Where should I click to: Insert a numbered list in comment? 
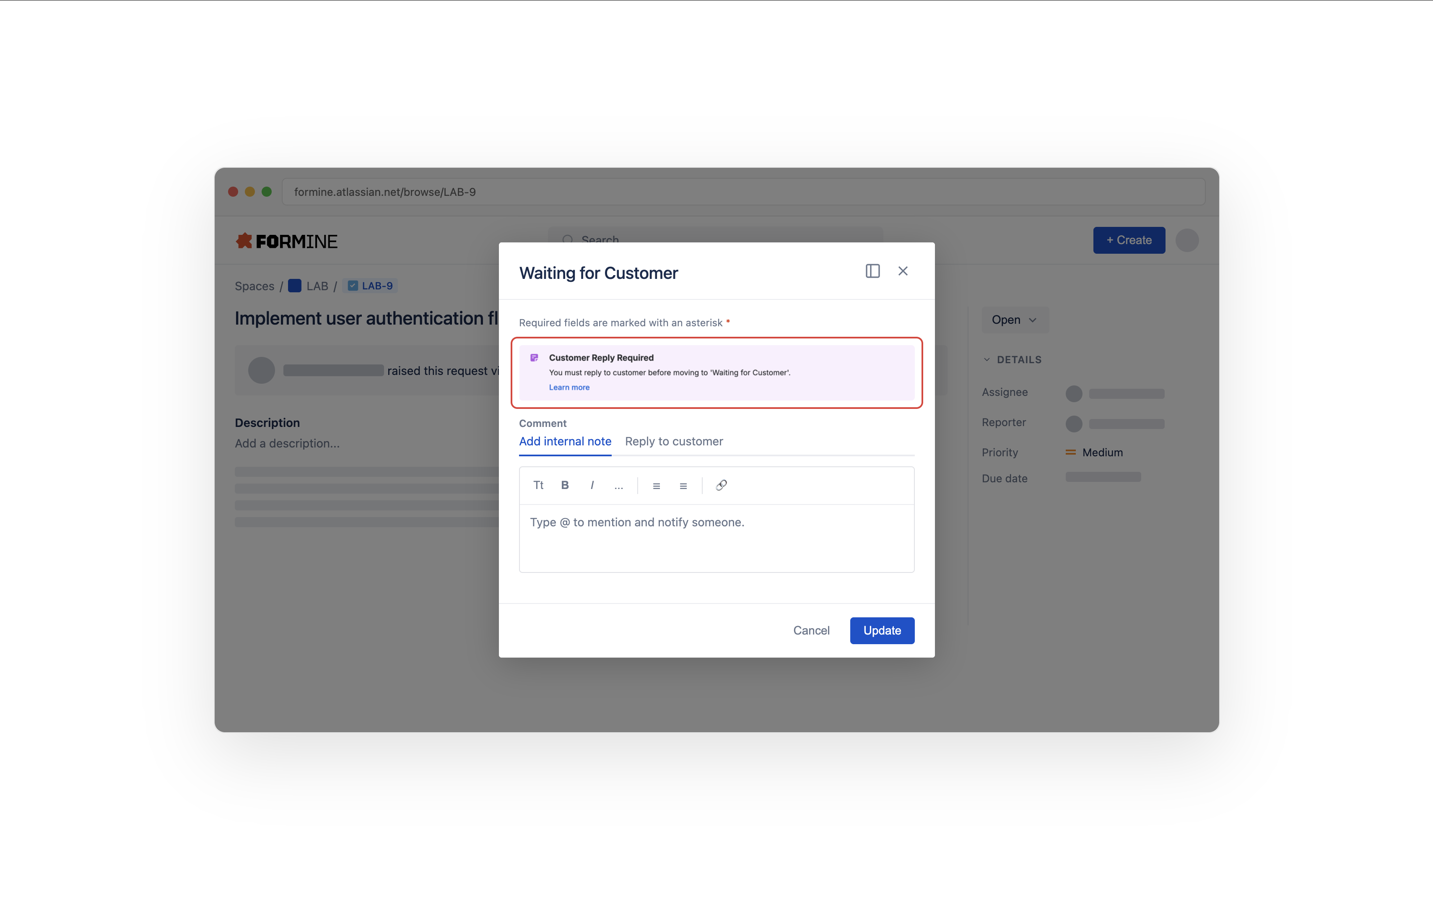pyautogui.click(x=683, y=486)
